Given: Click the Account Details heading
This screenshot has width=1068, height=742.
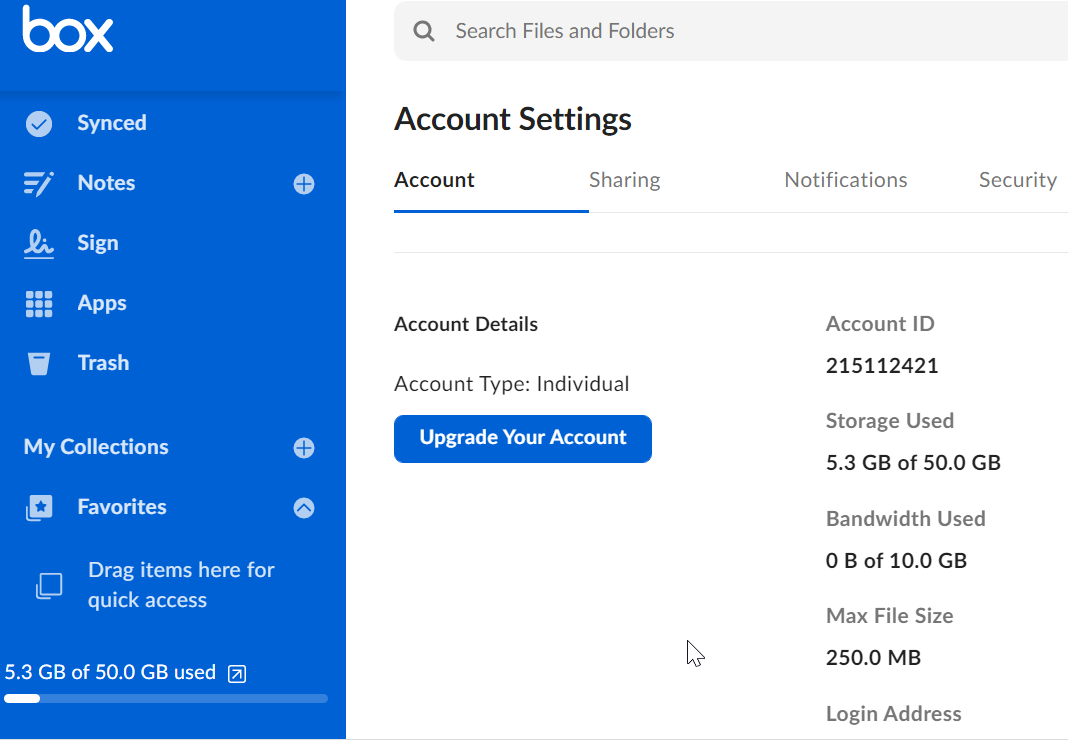Looking at the screenshot, I should pyautogui.click(x=466, y=324).
